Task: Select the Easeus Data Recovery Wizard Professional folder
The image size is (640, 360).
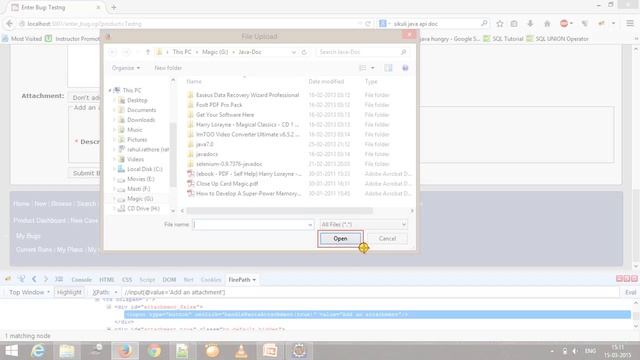Action: point(247,95)
